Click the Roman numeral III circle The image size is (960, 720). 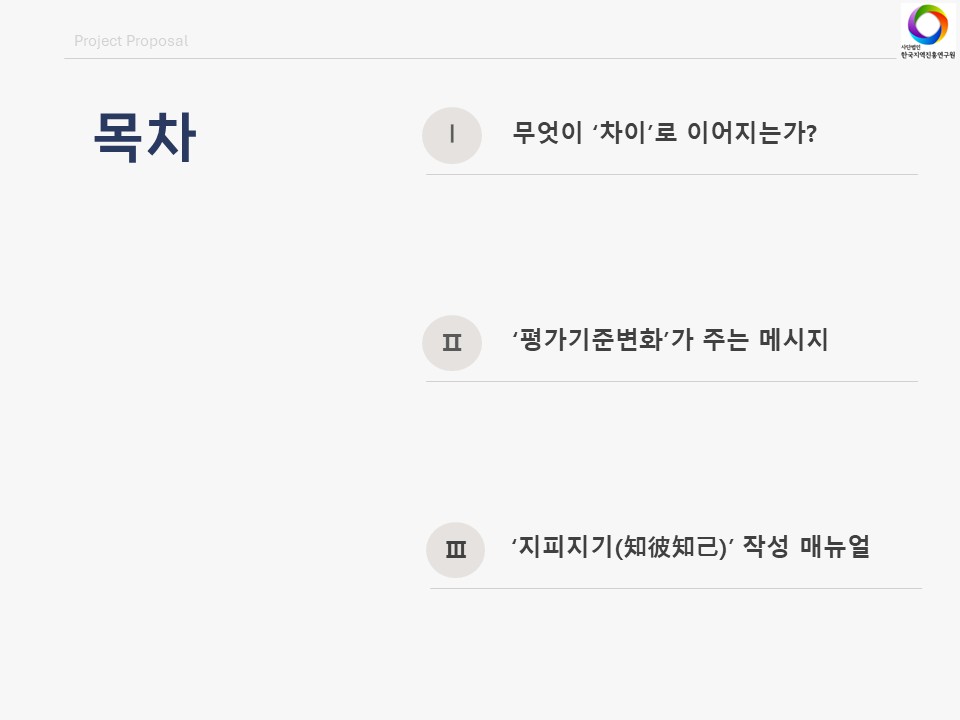click(x=455, y=549)
